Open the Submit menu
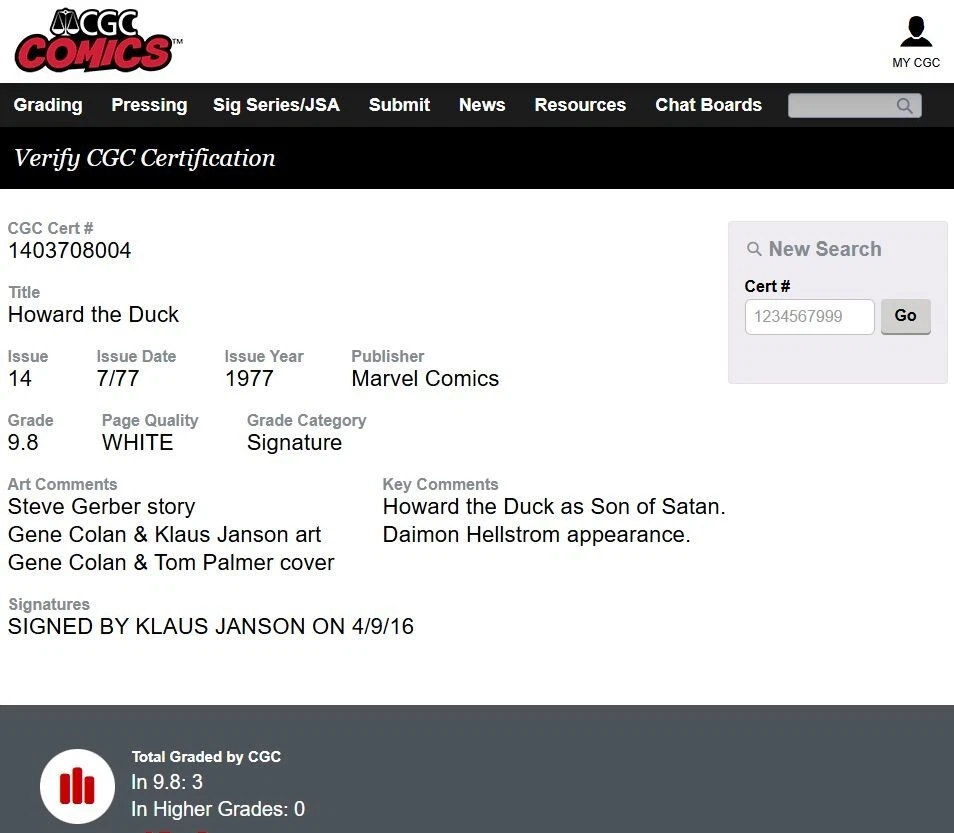The image size is (954, 833). [399, 105]
